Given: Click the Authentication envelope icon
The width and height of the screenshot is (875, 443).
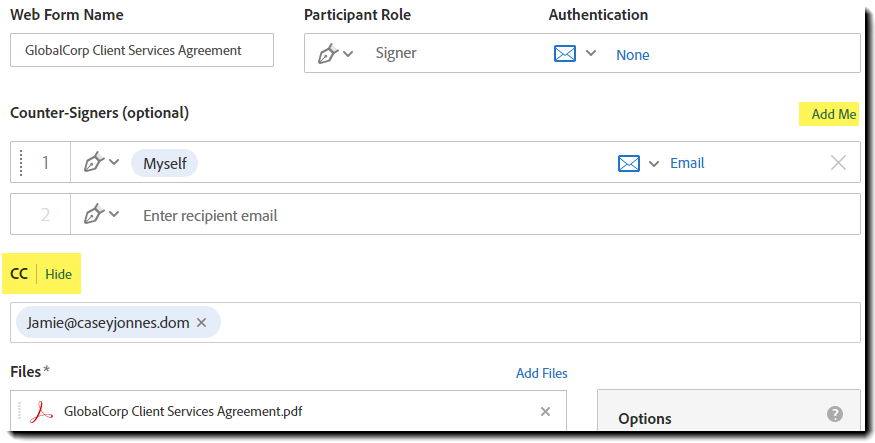Looking at the screenshot, I should pos(565,54).
